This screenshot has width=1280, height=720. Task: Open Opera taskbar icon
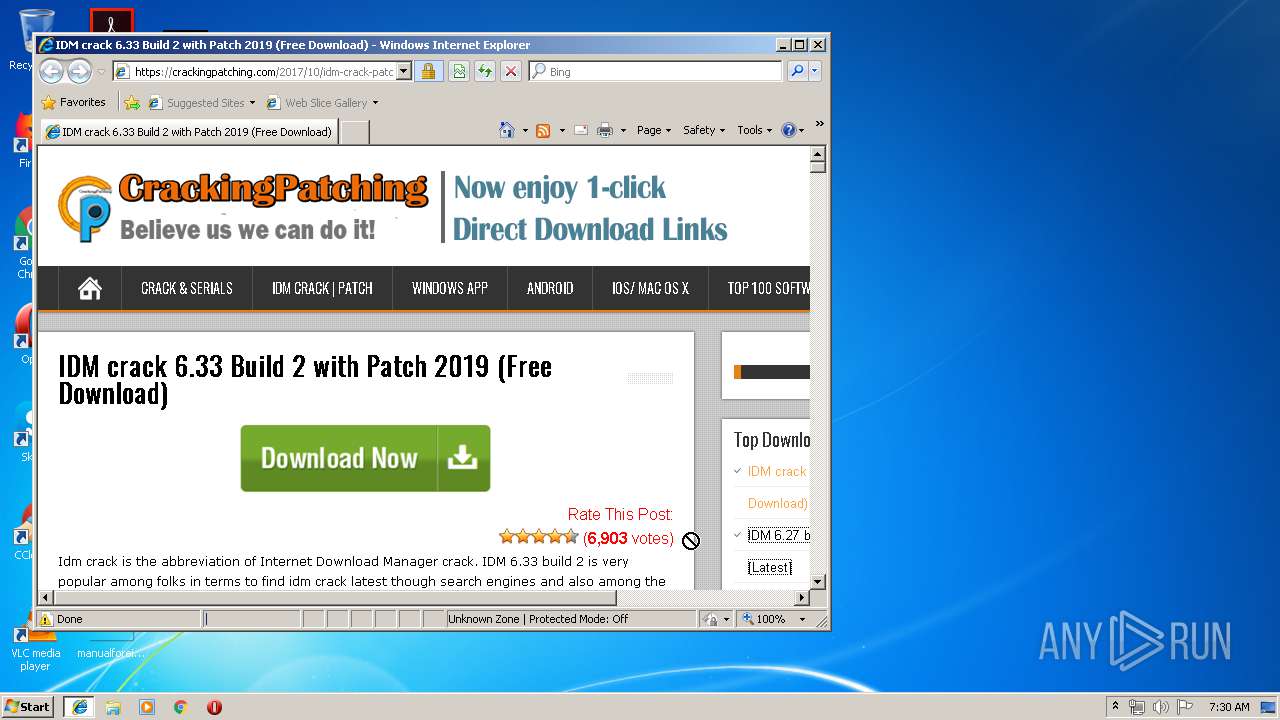click(x=214, y=707)
